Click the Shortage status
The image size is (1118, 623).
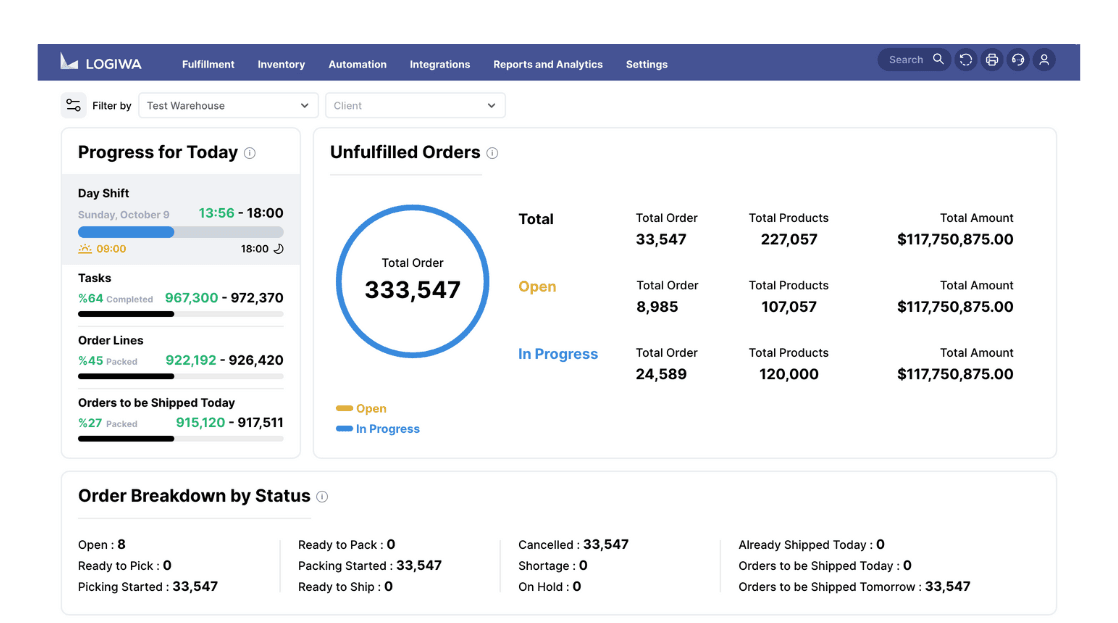pos(553,566)
